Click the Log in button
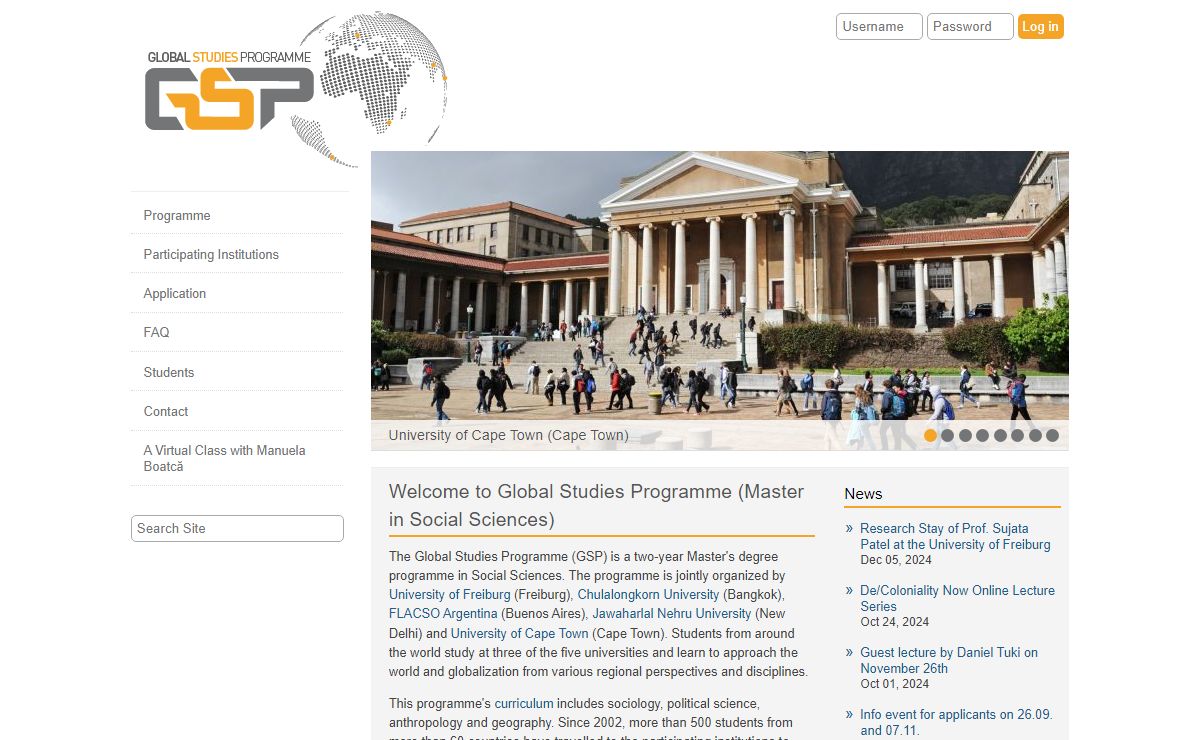Image resolution: width=1200 pixels, height=740 pixels. [x=1040, y=27]
